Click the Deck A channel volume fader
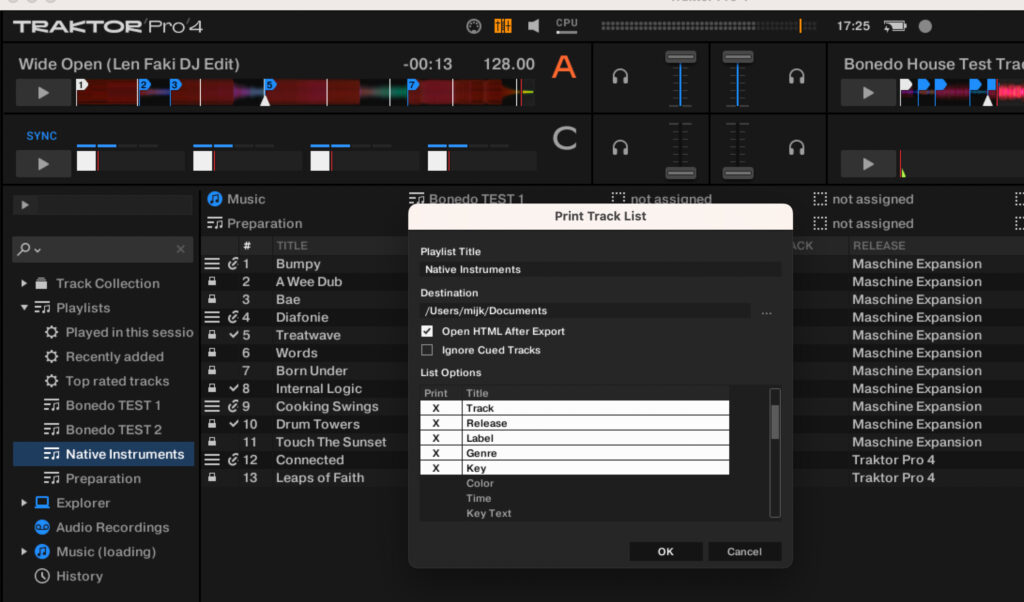This screenshot has height=602, width=1024. tap(680, 57)
